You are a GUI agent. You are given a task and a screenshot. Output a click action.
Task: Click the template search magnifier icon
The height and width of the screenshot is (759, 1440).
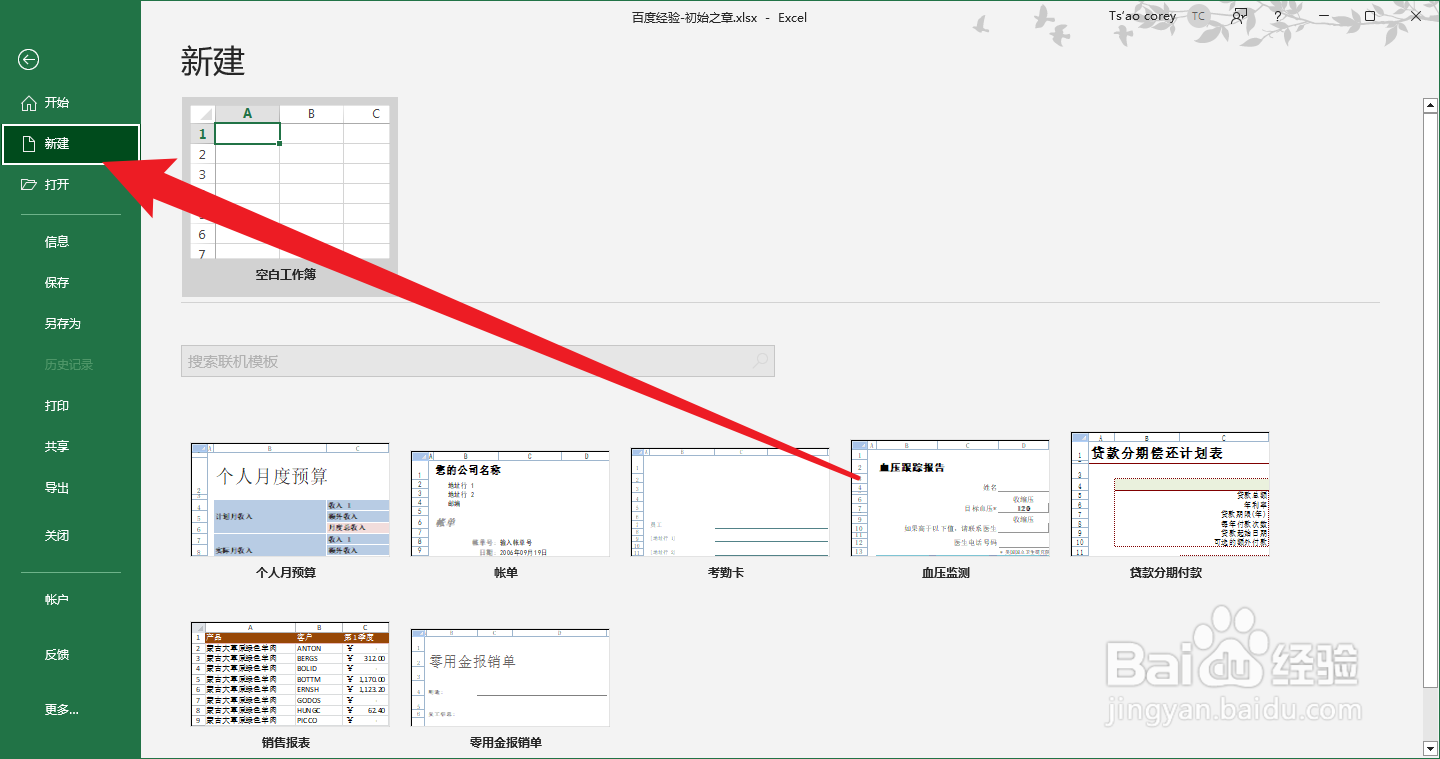point(761,361)
